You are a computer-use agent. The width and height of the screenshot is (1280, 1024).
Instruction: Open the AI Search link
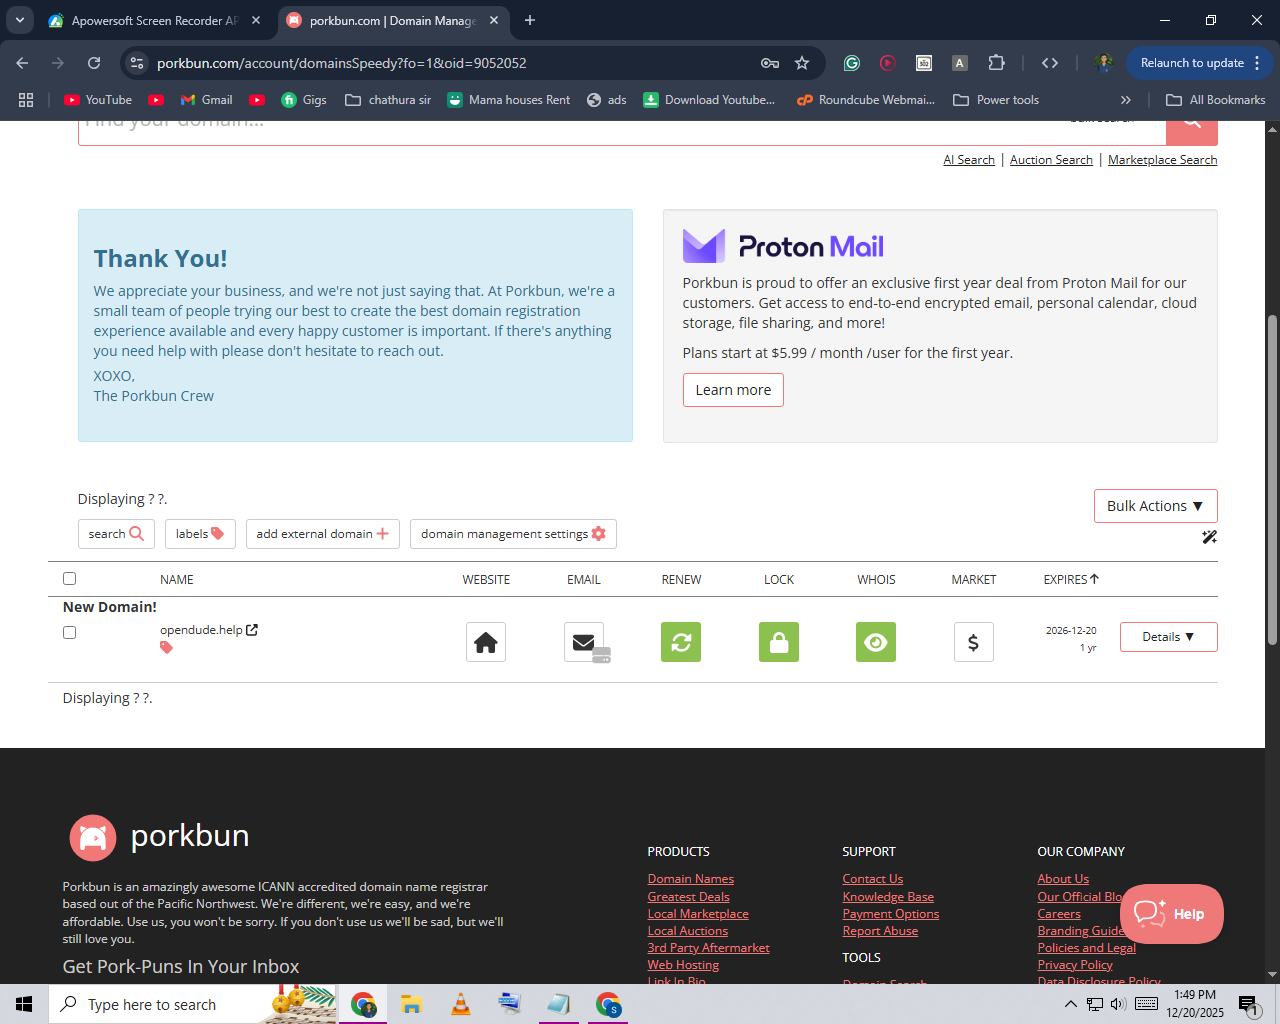pyautogui.click(x=969, y=160)
